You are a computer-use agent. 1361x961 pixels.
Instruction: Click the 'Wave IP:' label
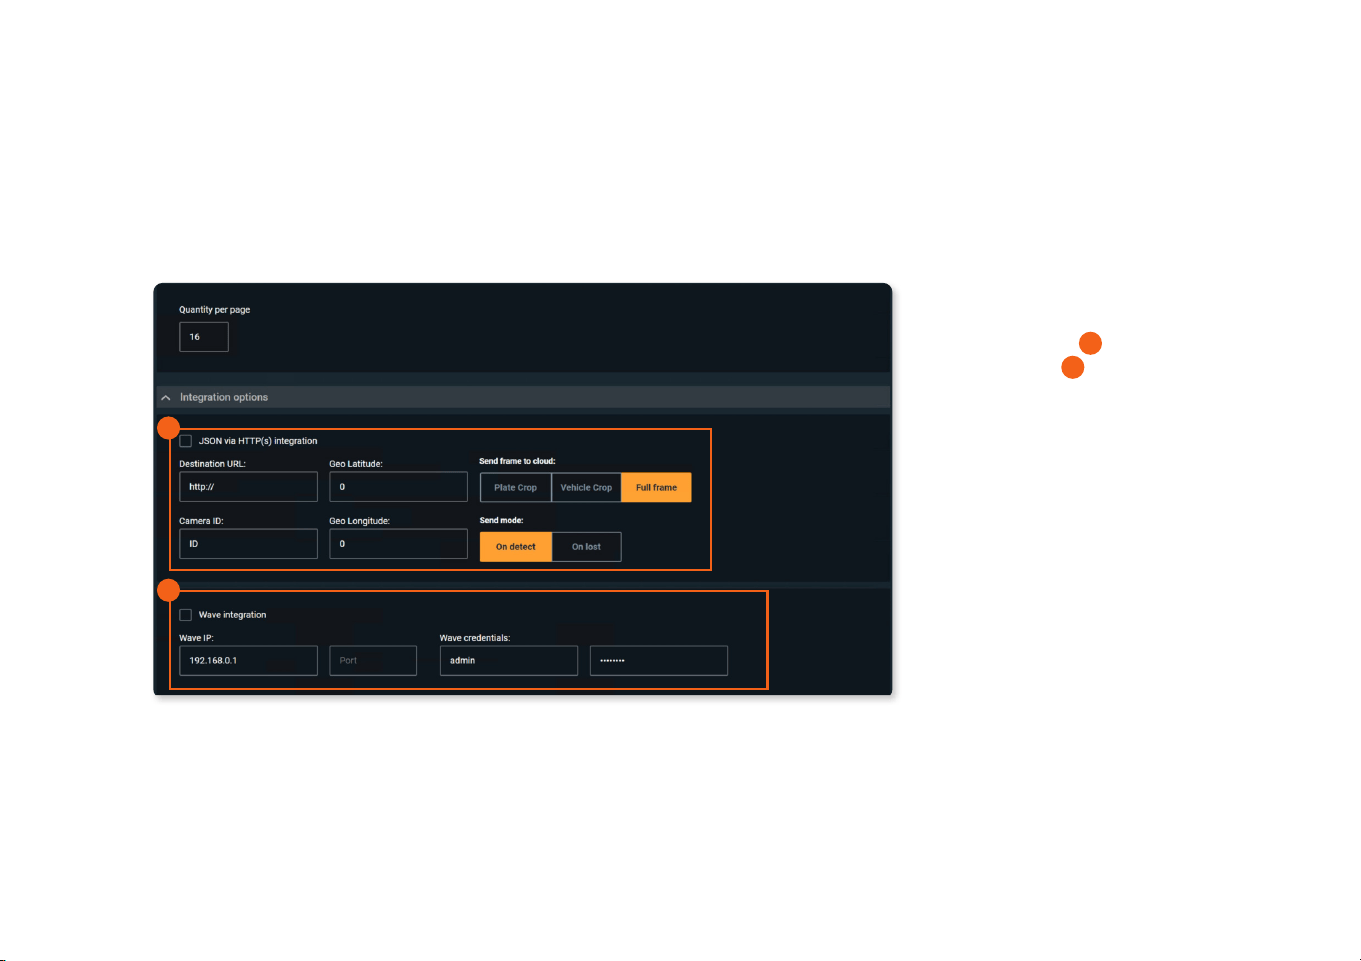coord(196,638)
